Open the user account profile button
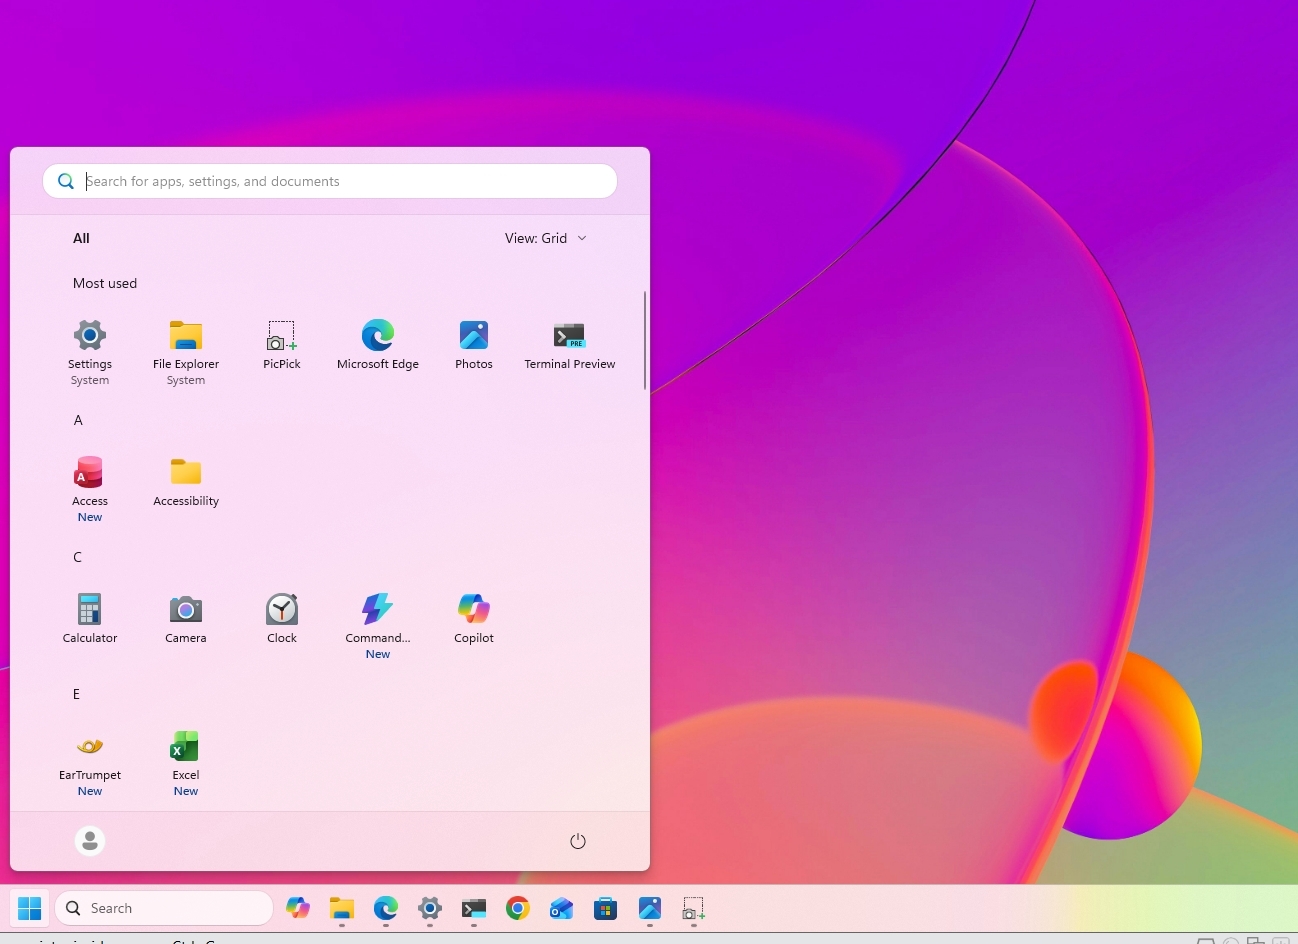The height and width of the screenshot is (944, 1298). 90,841
